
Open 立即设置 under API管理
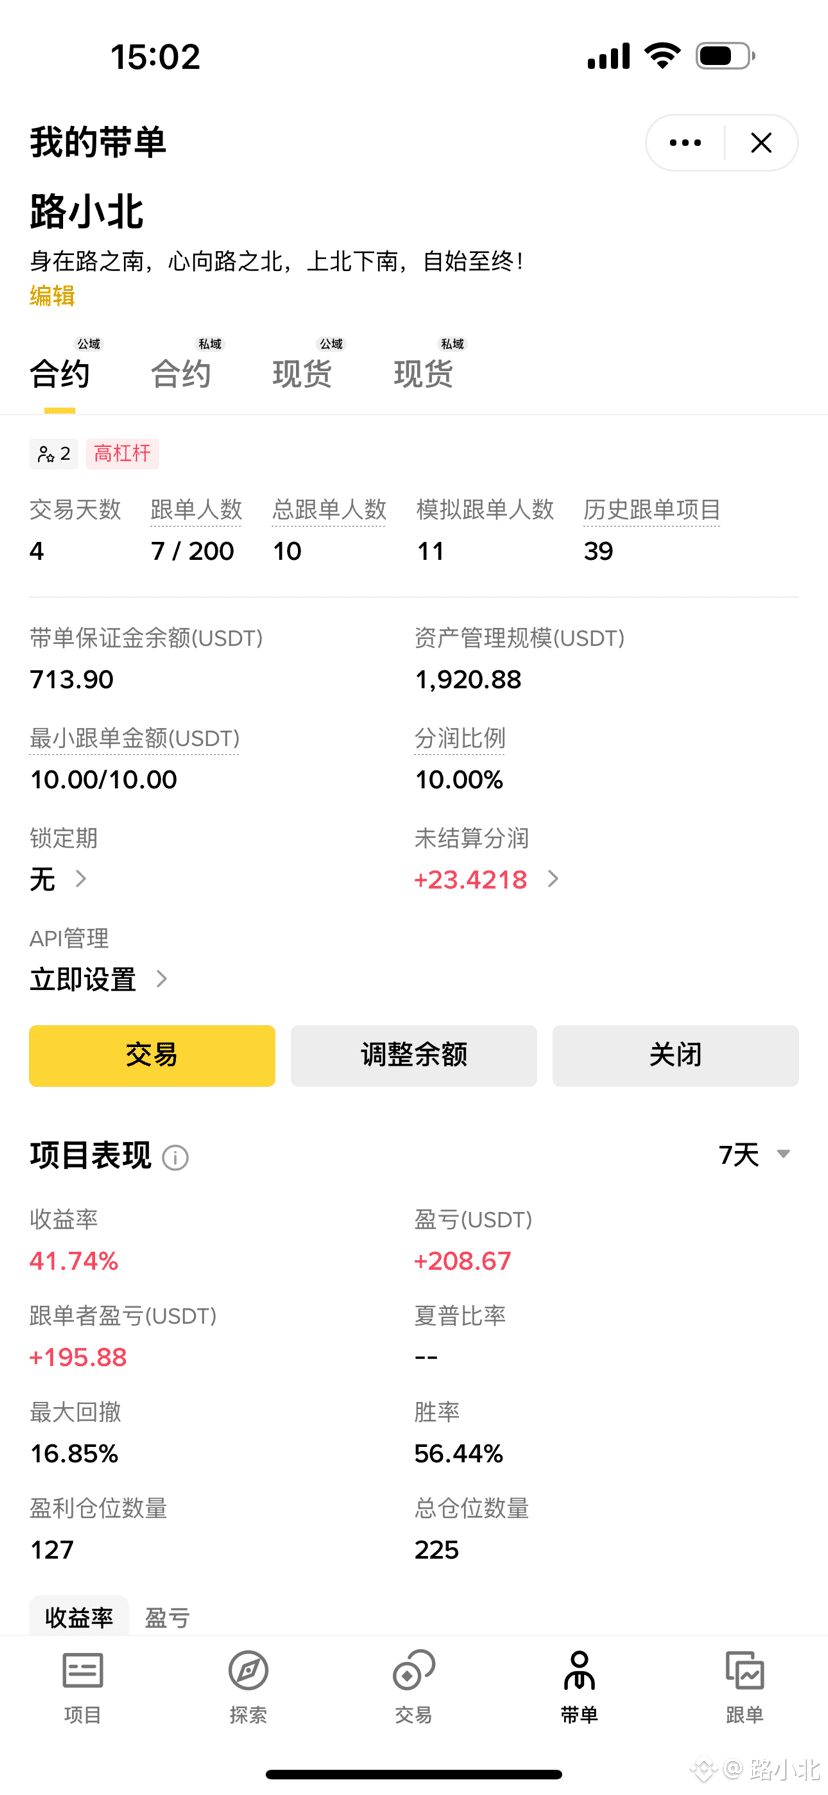click(x=98, y=979)
